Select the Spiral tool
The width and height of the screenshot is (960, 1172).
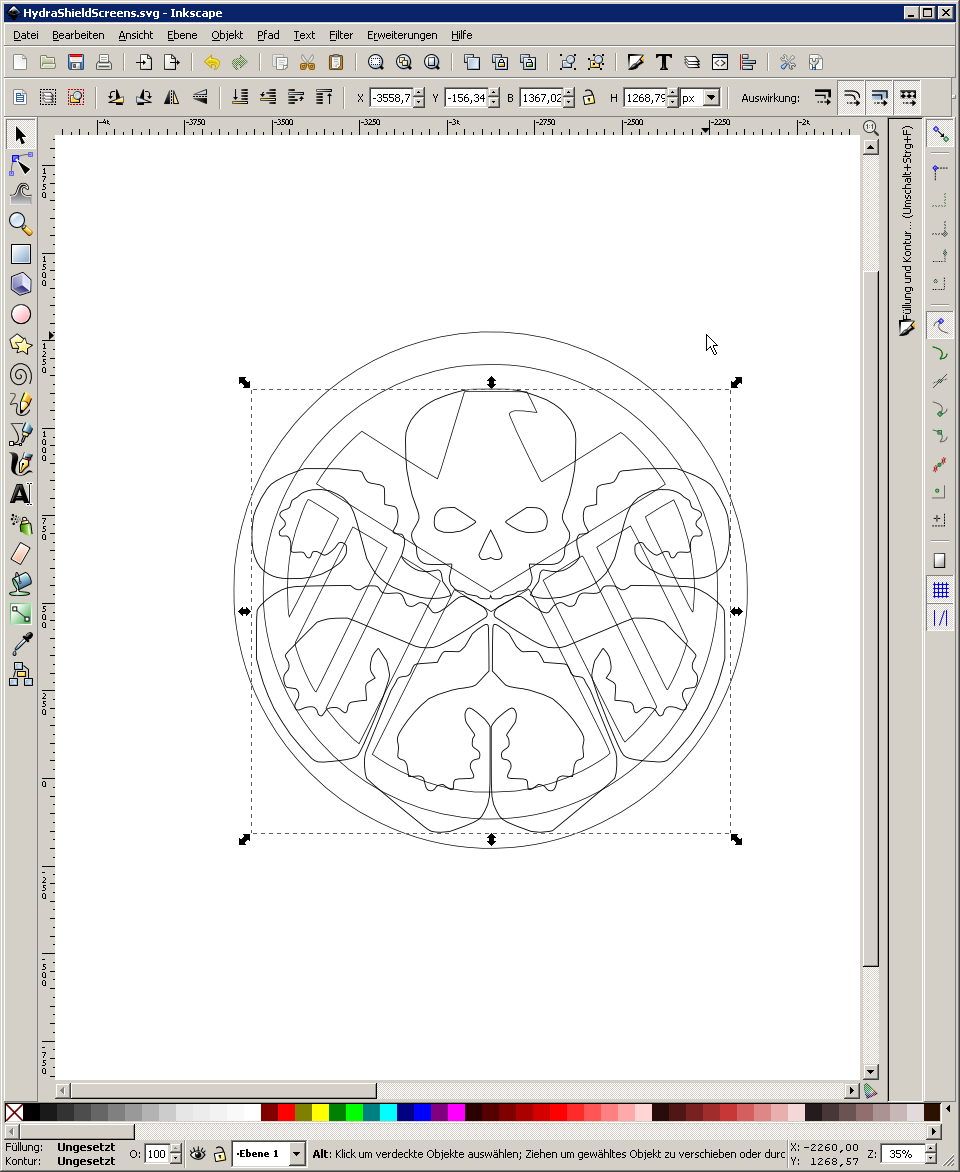tap(20, 374)
